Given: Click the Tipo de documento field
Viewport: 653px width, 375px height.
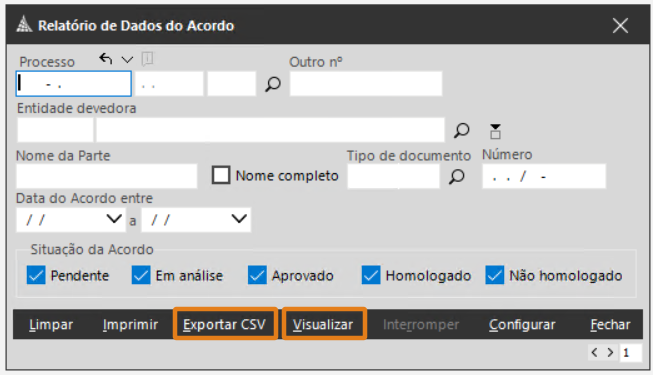Looking at the screenshot, I should tap(394, 176).
